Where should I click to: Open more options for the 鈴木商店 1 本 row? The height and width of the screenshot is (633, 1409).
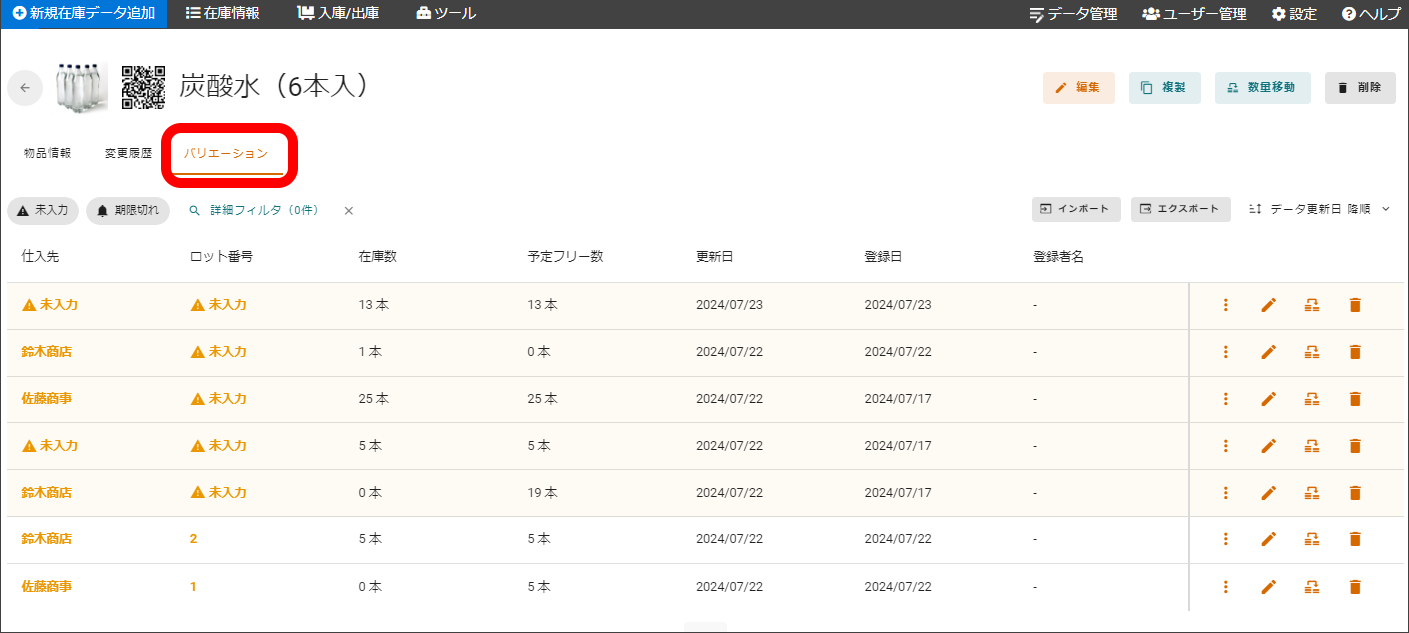click(1225, 352)
